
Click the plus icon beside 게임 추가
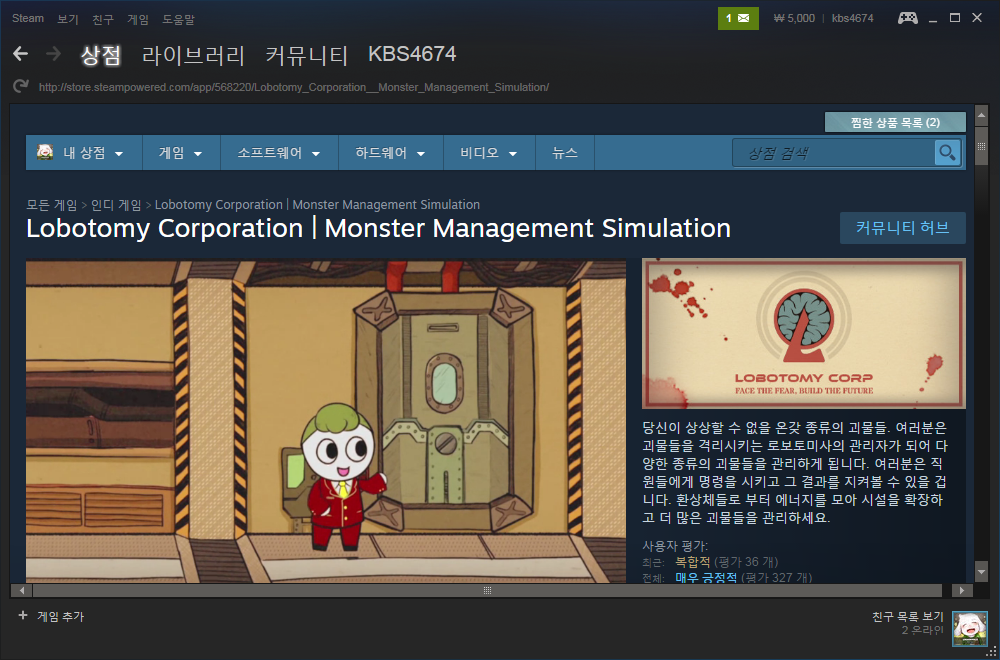click(x=23, y=615)
